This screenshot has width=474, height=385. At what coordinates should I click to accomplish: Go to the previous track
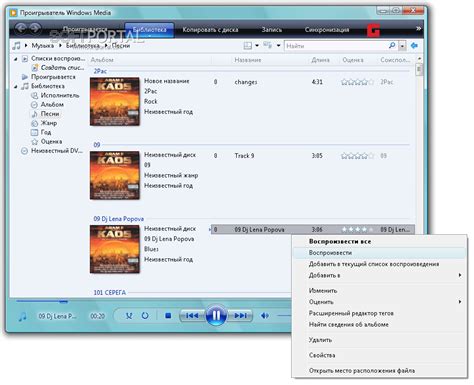192,315
